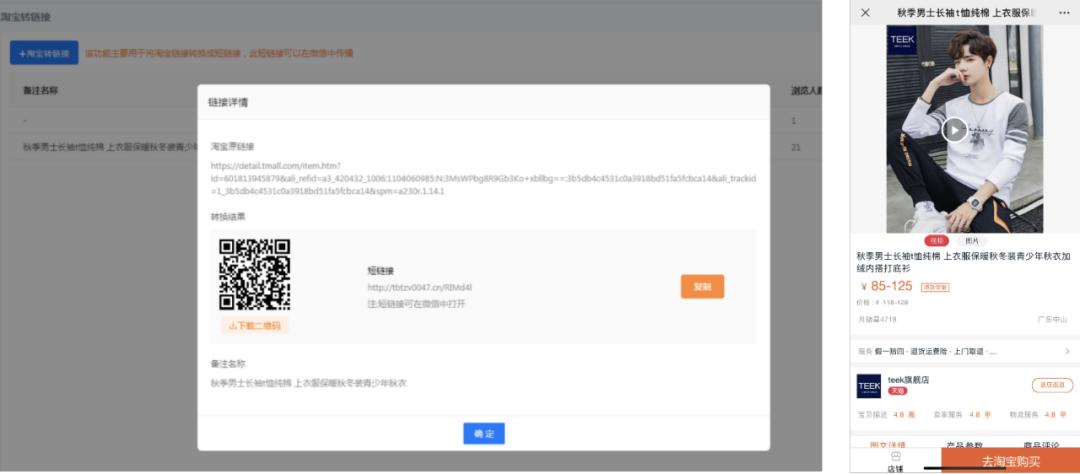
Task: Click the QR code image in the dialog
Action: (x=254, y=274)
